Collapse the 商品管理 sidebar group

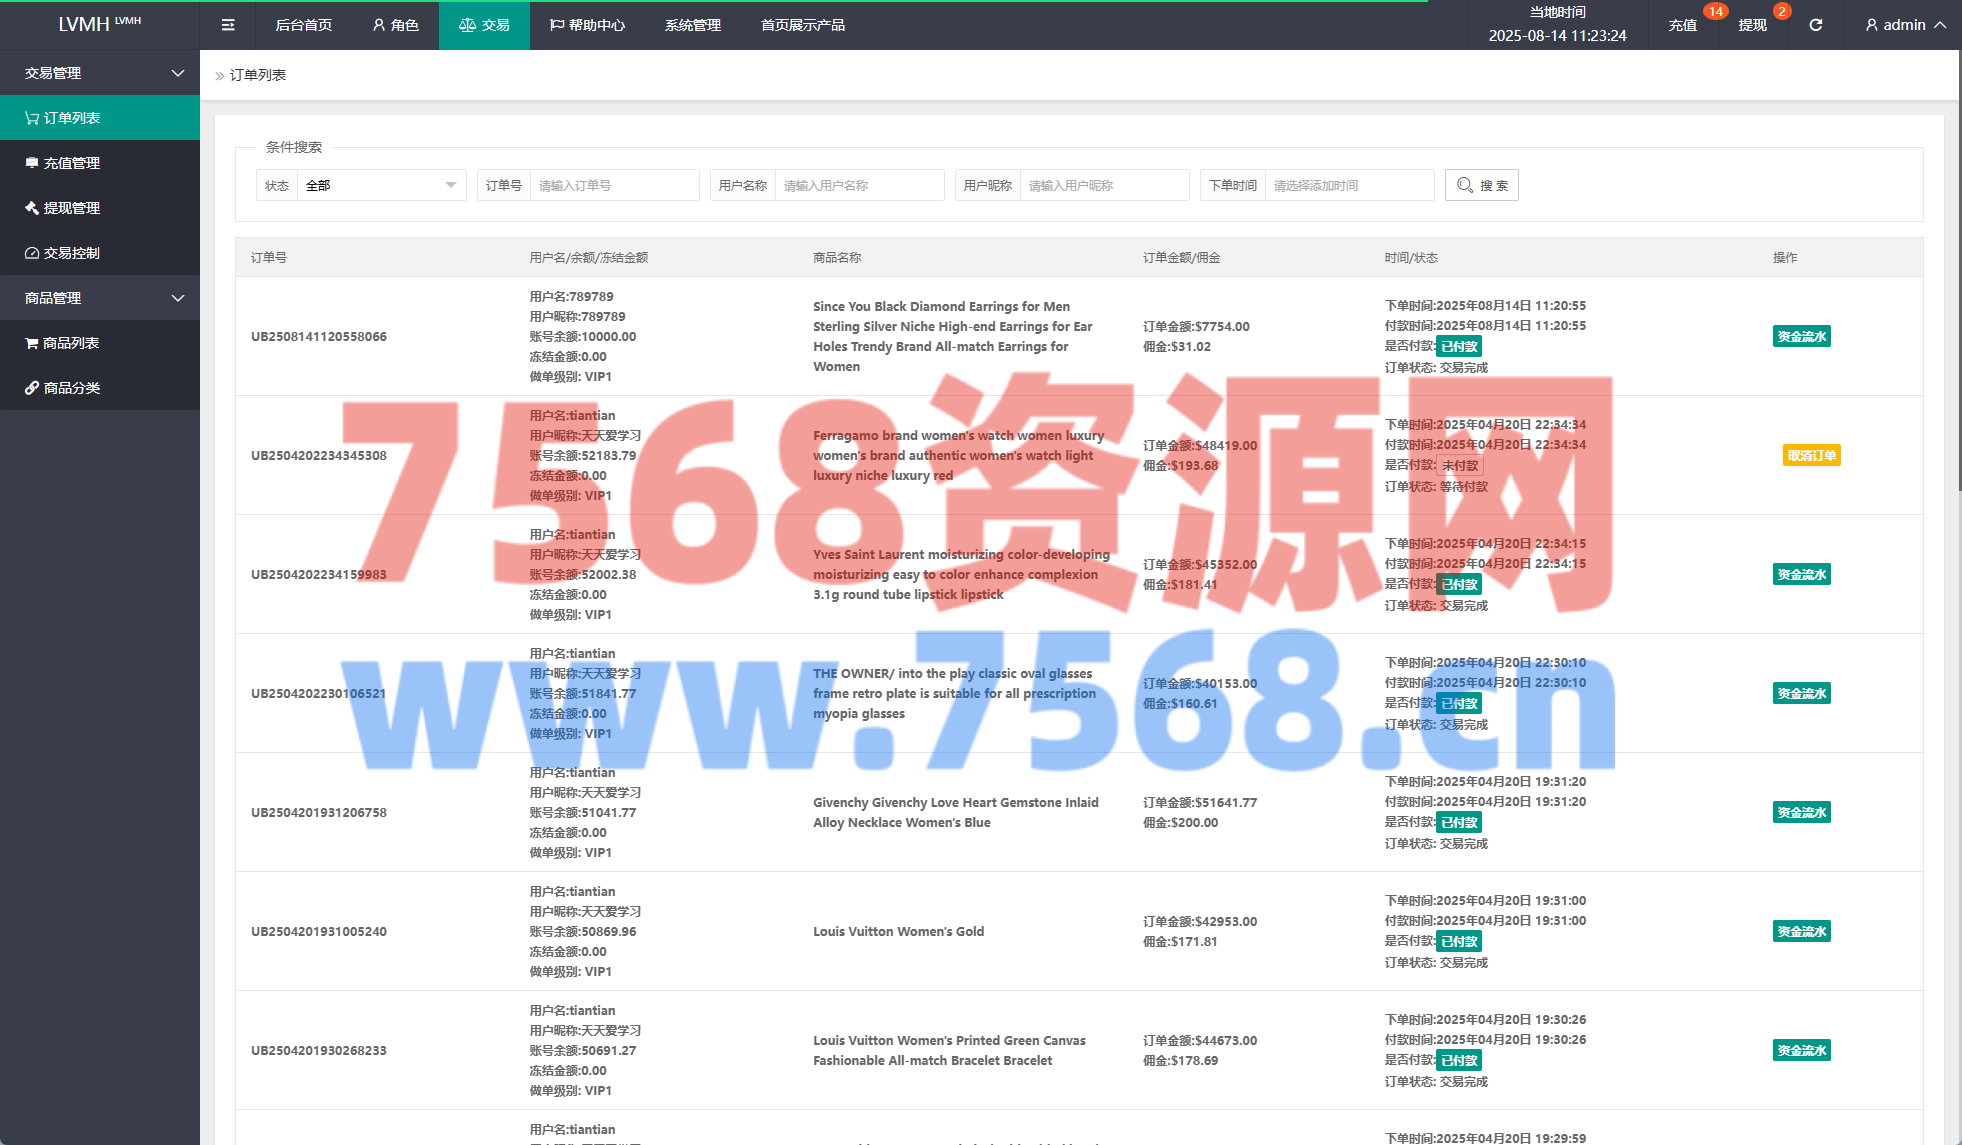point(178,298)
